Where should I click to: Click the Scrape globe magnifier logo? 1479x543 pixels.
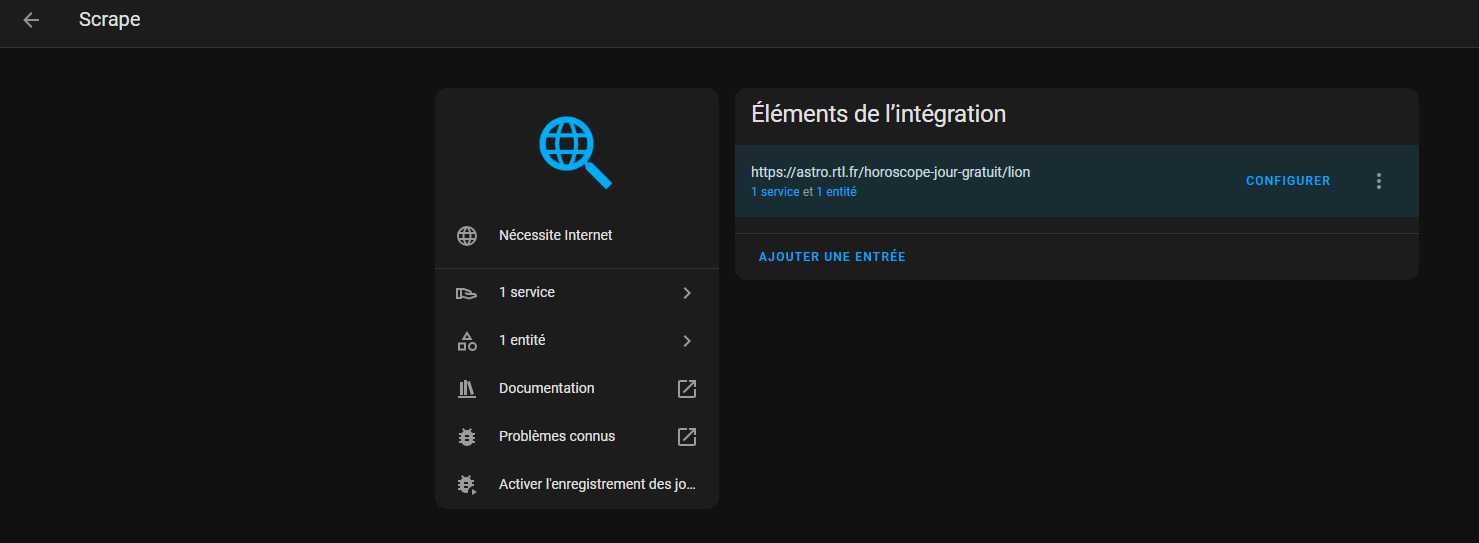click(x=575, y=152)
